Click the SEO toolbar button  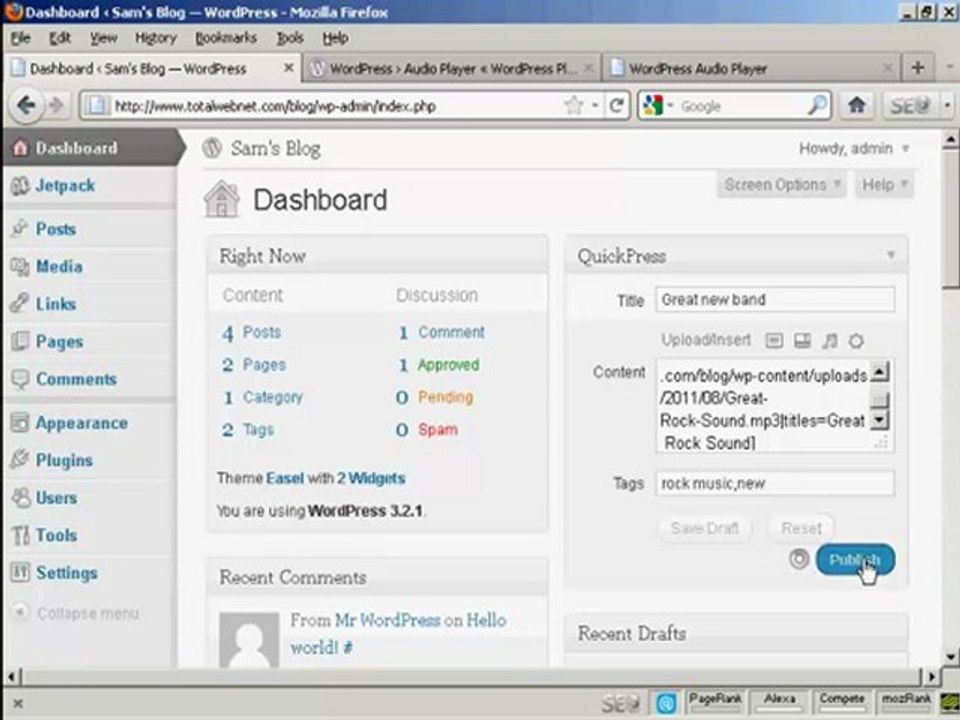coord(910,105)
